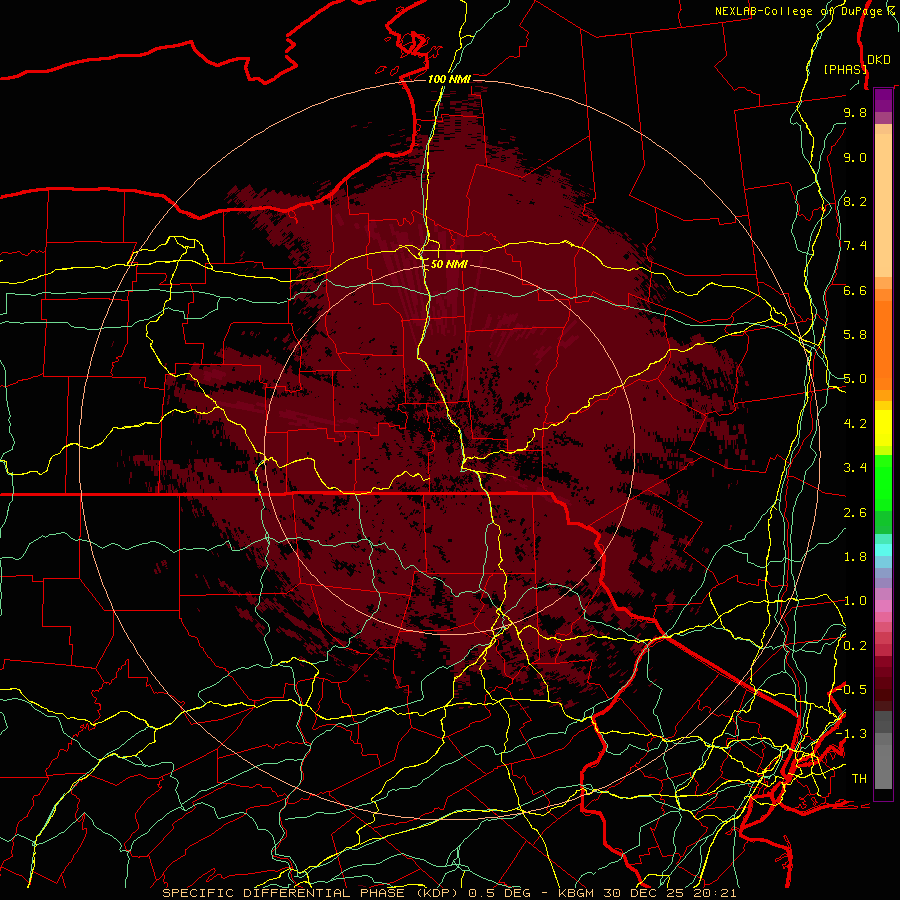Click the DKD label above the scale
The height and width of the screenshot is (900, 900).
878,60
